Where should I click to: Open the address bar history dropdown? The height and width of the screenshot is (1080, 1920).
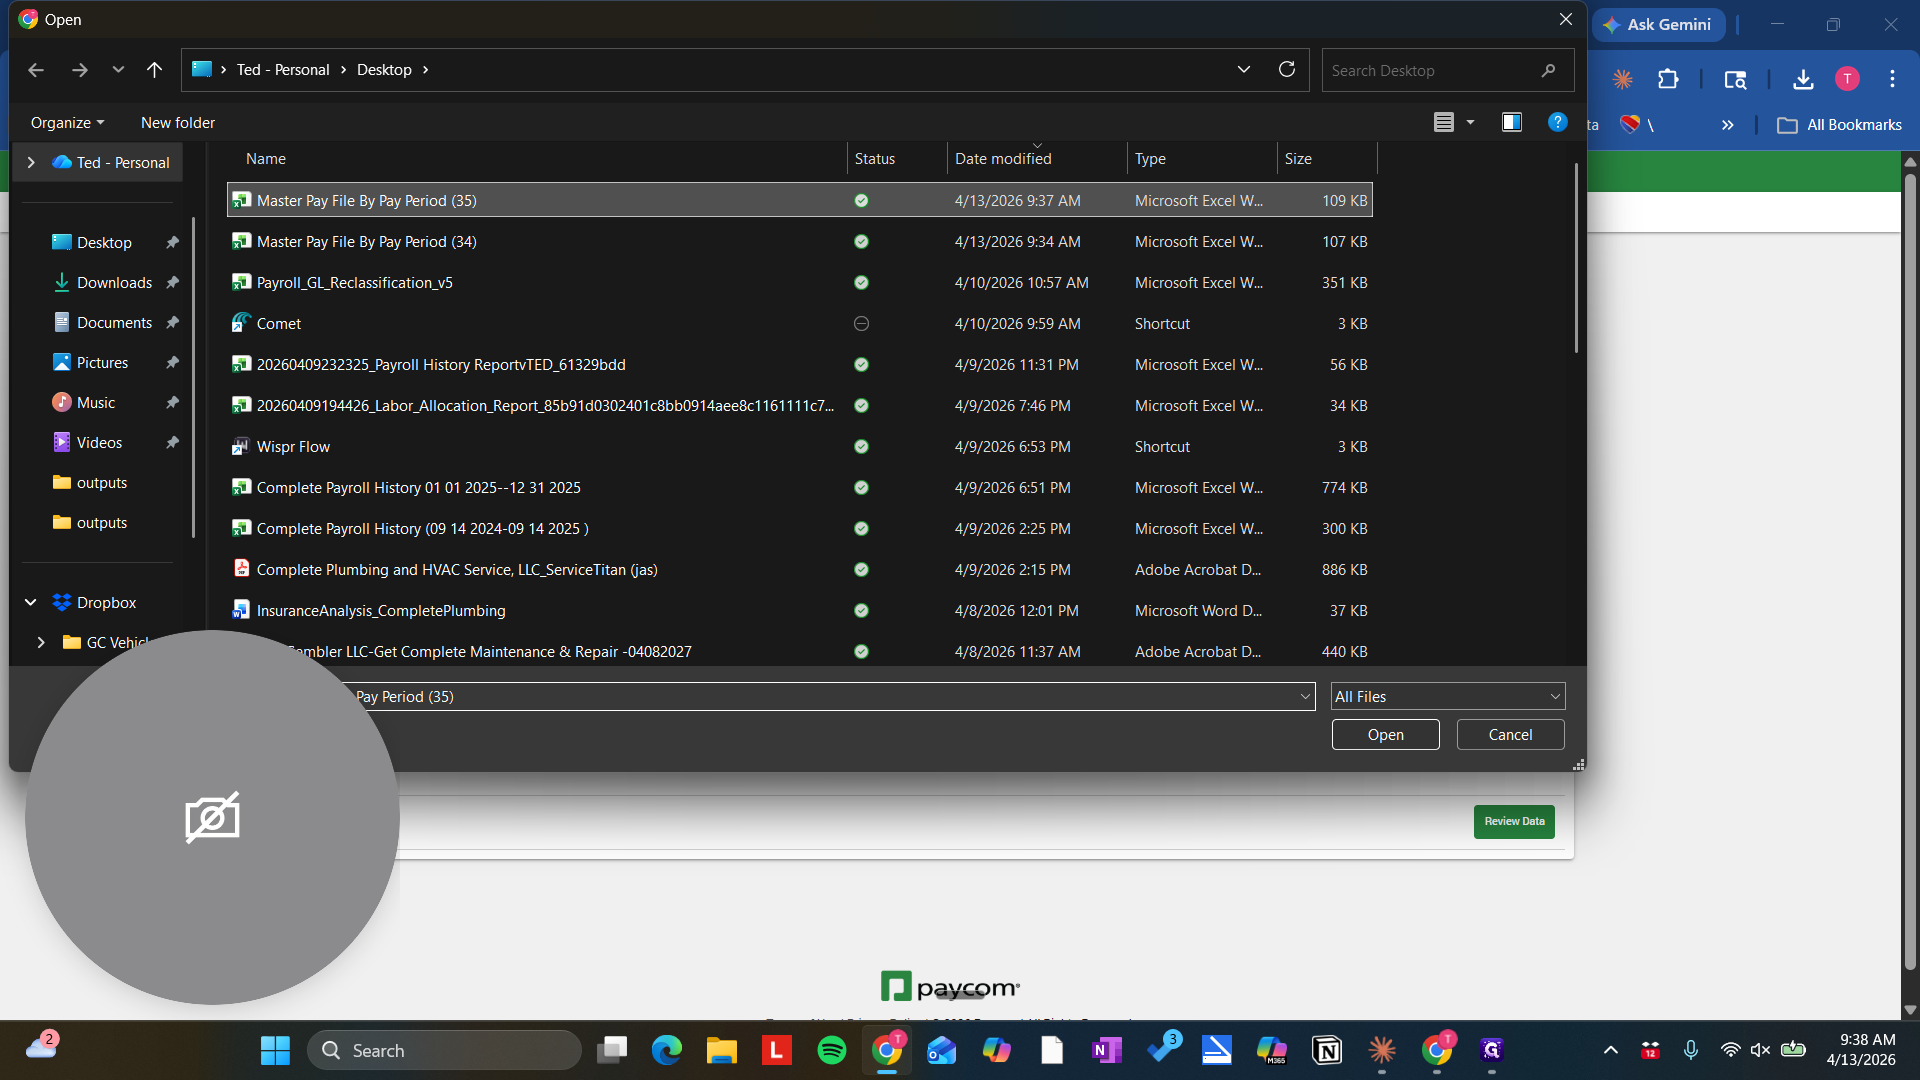tap(1244, 70)
